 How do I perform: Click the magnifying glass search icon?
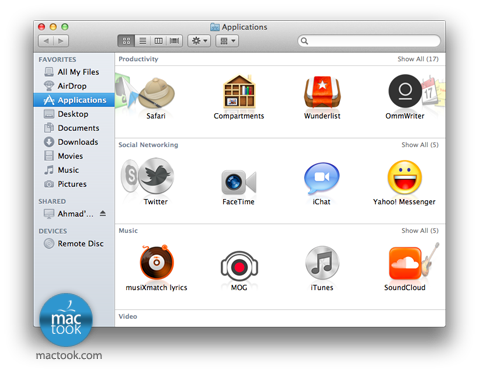tap(304, 41)
